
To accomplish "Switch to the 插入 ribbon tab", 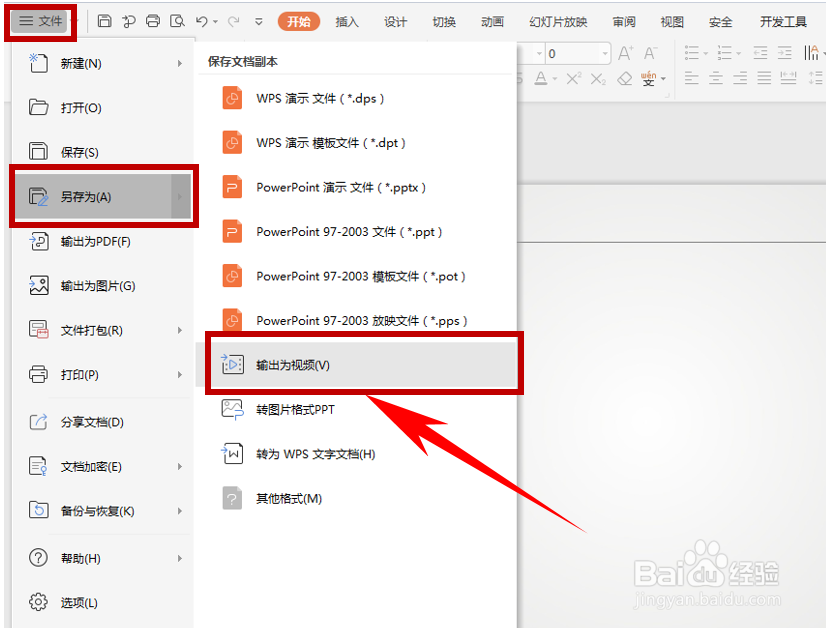I will pos(347,20).
